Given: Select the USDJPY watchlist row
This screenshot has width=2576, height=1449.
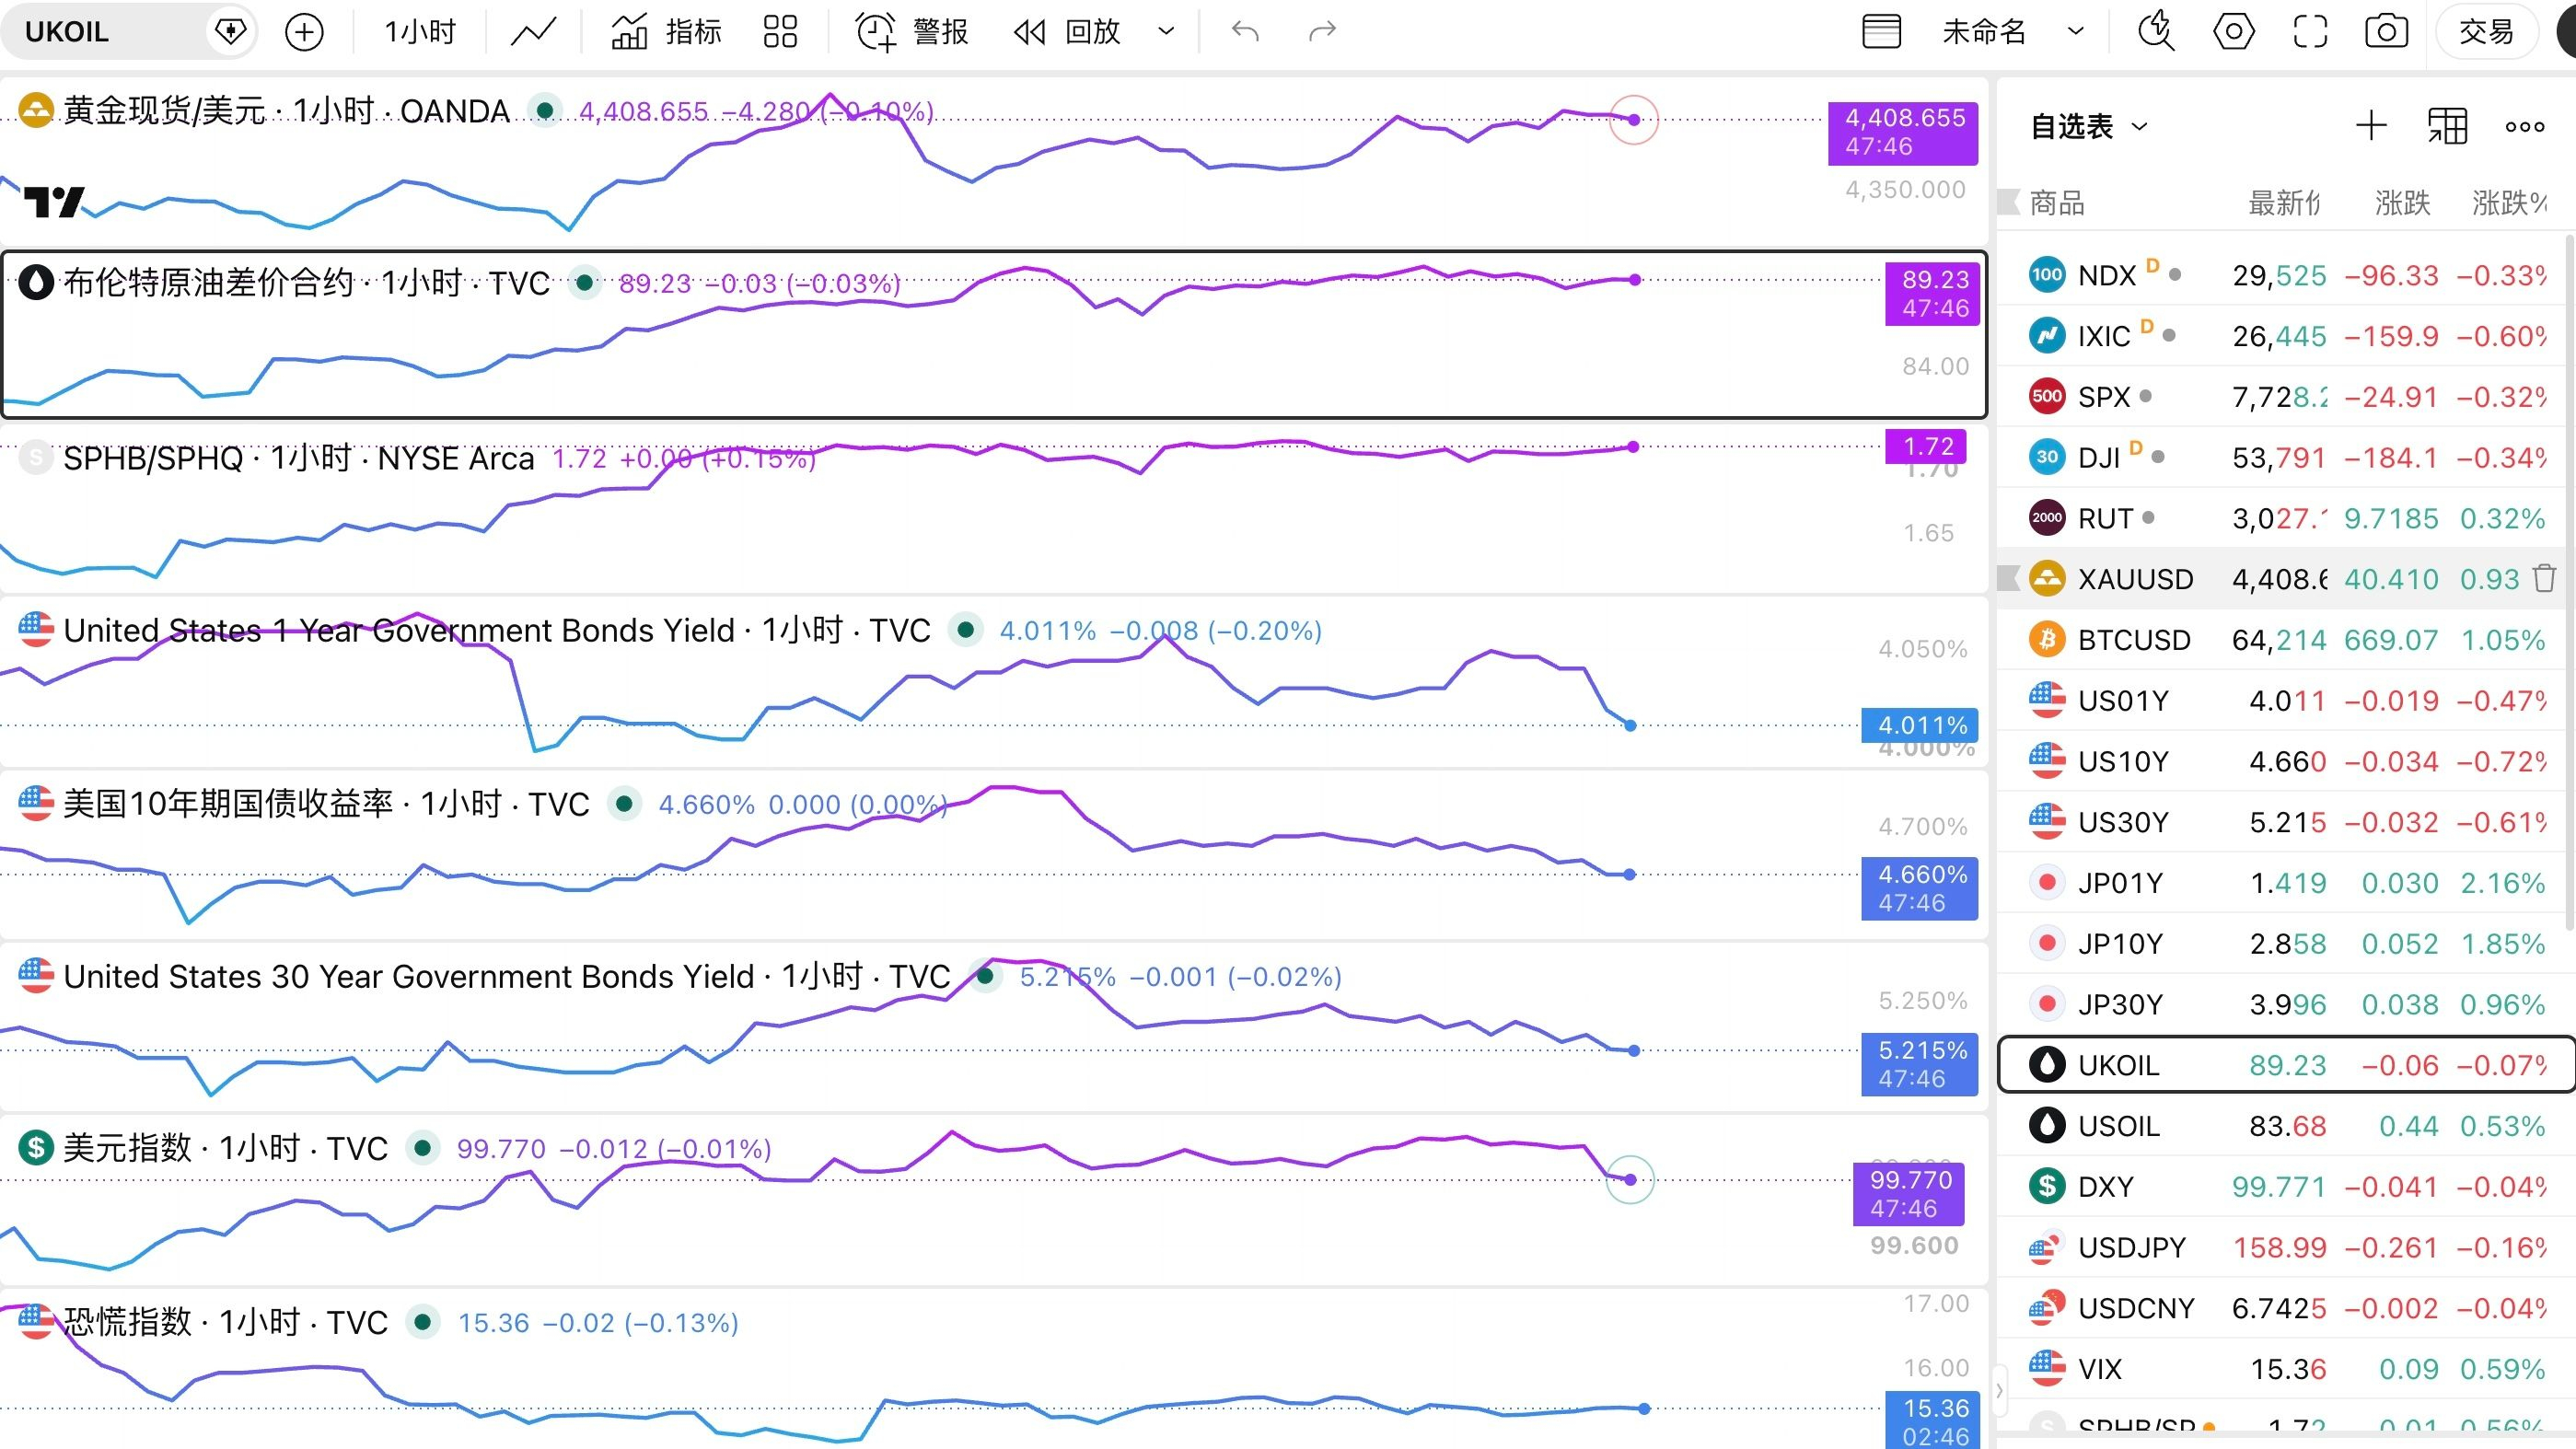Looking at the screenshot, I should pos(2282,1248).
